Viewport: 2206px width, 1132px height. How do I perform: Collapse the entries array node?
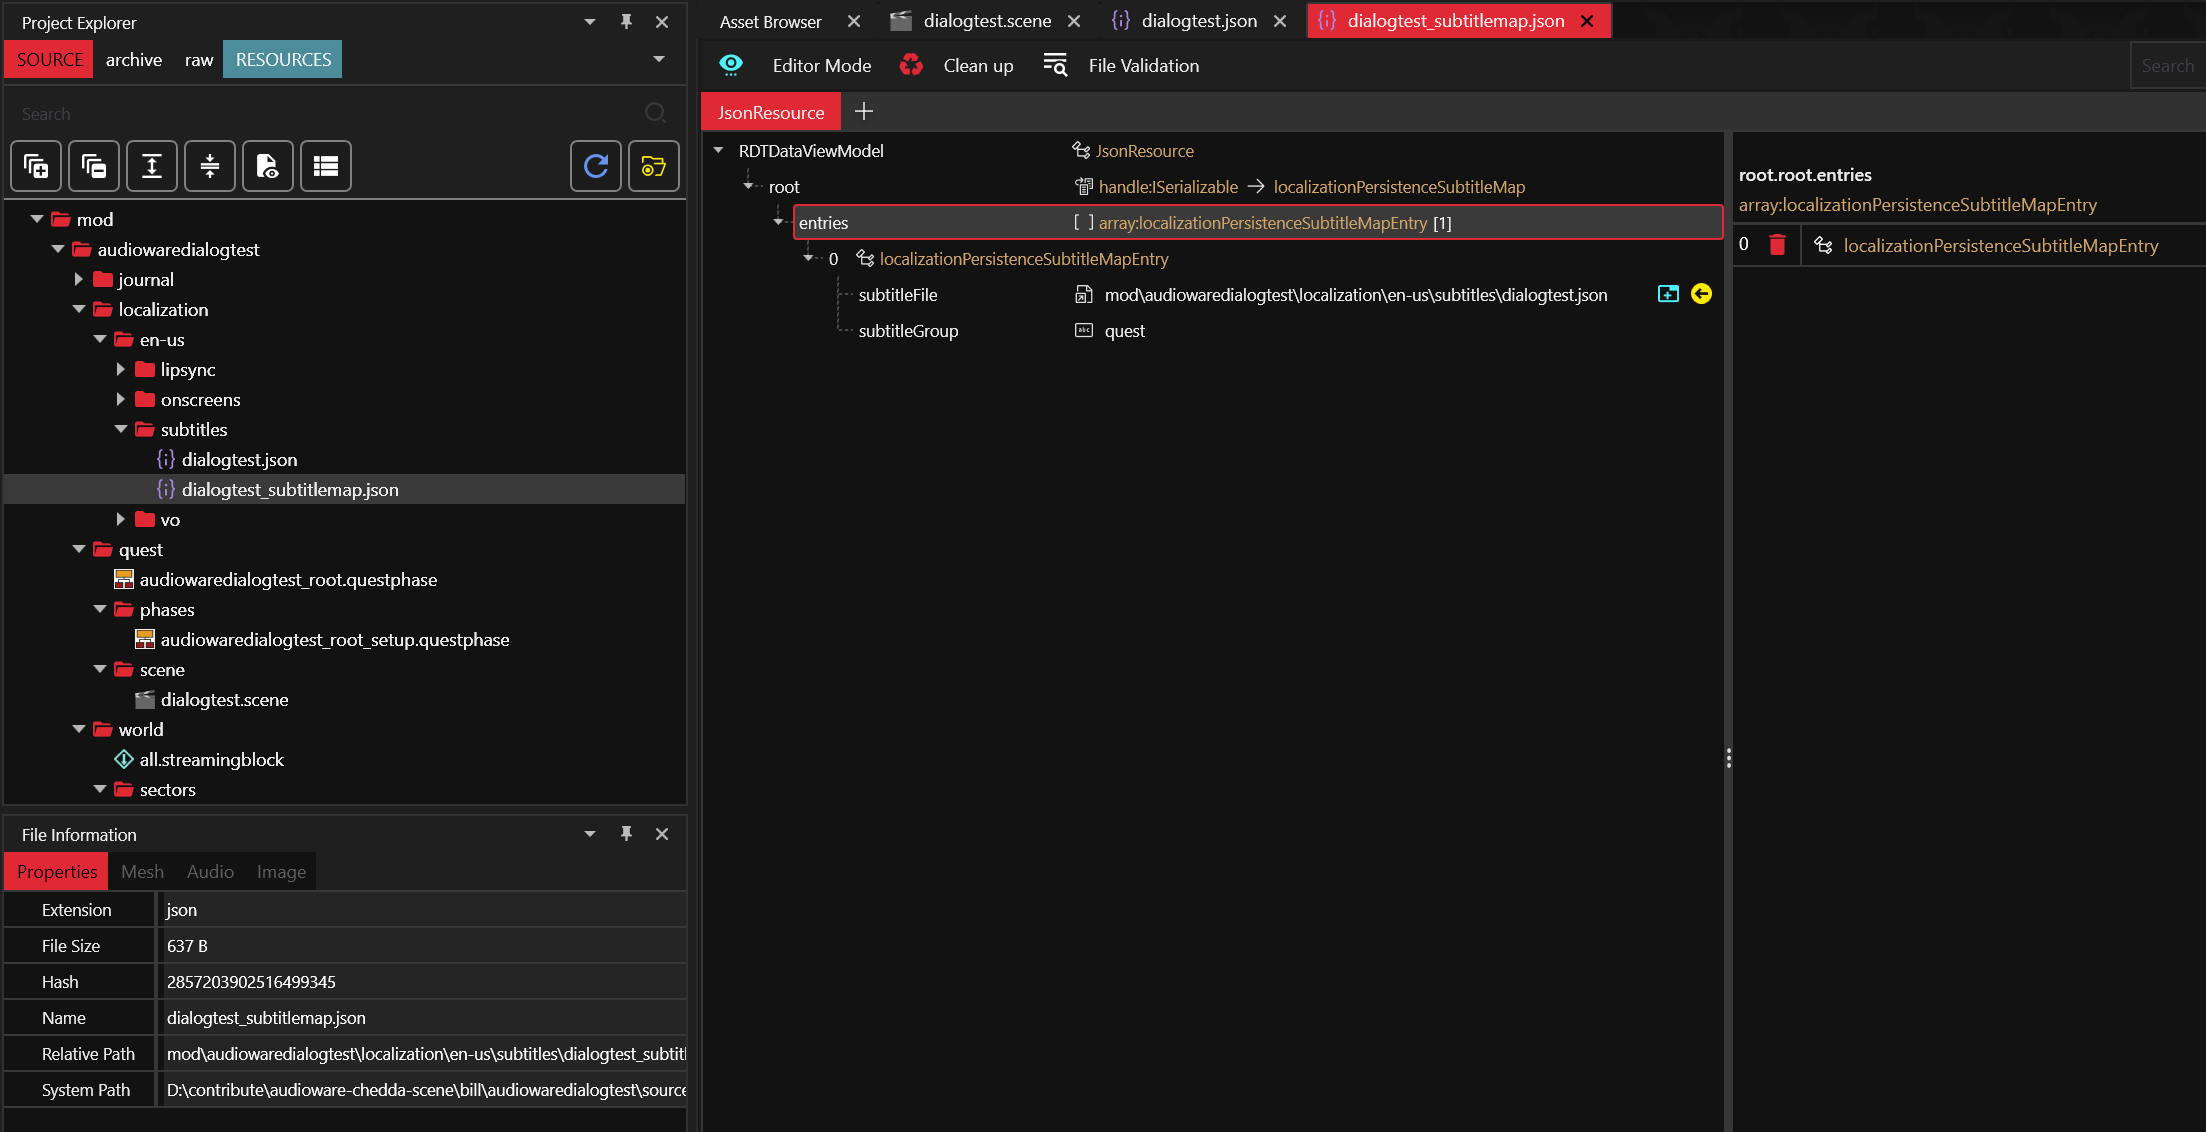click(x=779, y=222)
